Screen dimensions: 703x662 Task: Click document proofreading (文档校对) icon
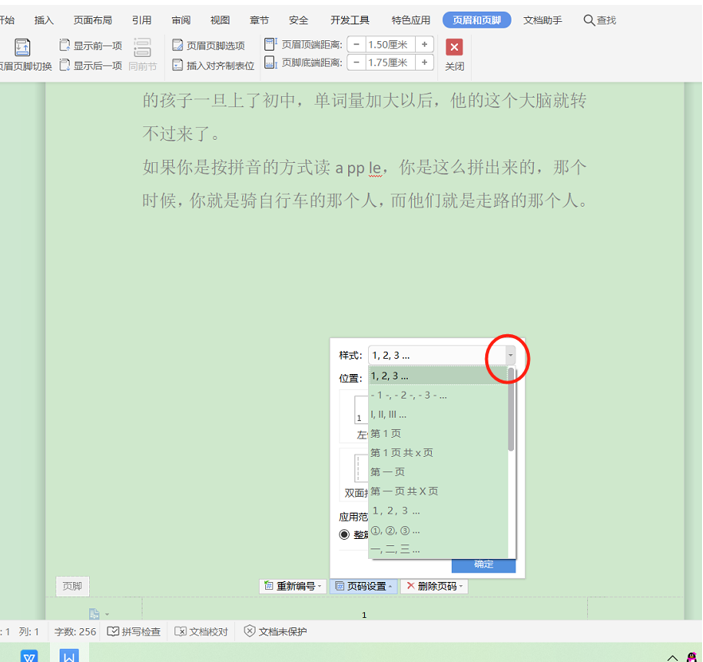(180, 631)
